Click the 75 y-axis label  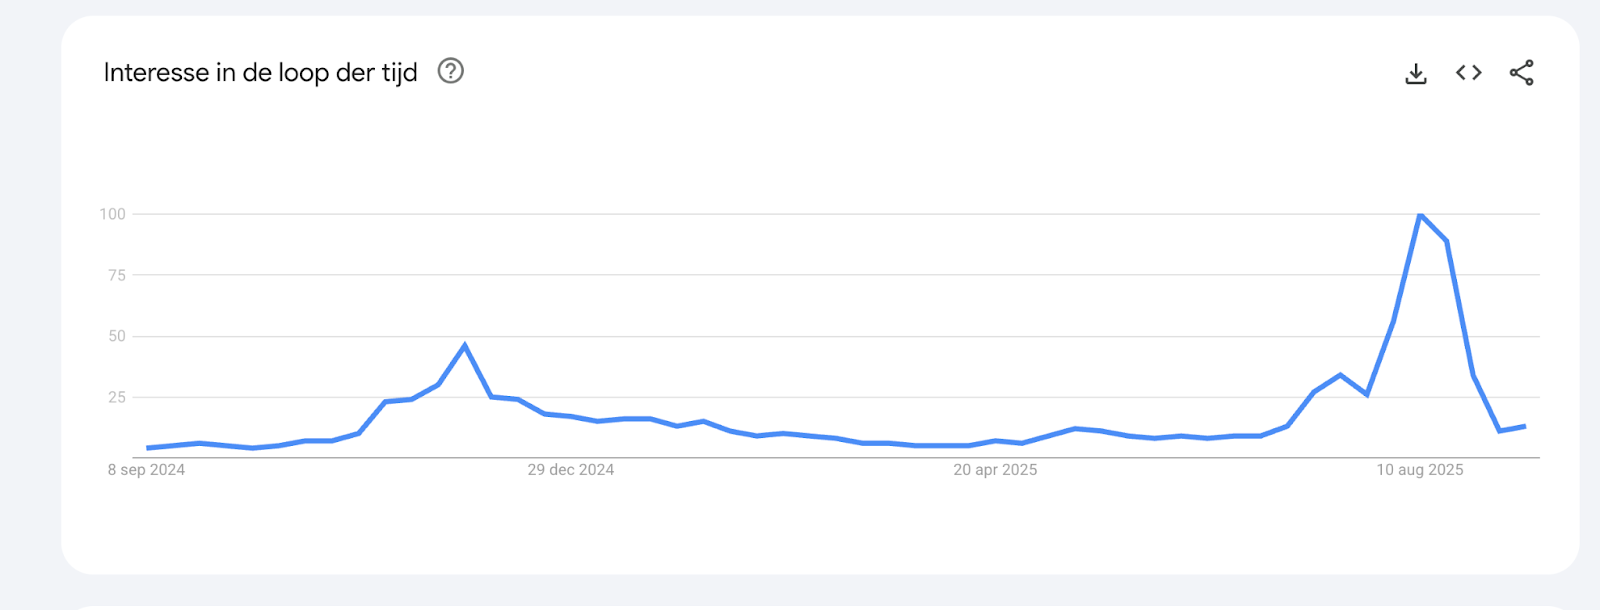click(x=117, y=275)
